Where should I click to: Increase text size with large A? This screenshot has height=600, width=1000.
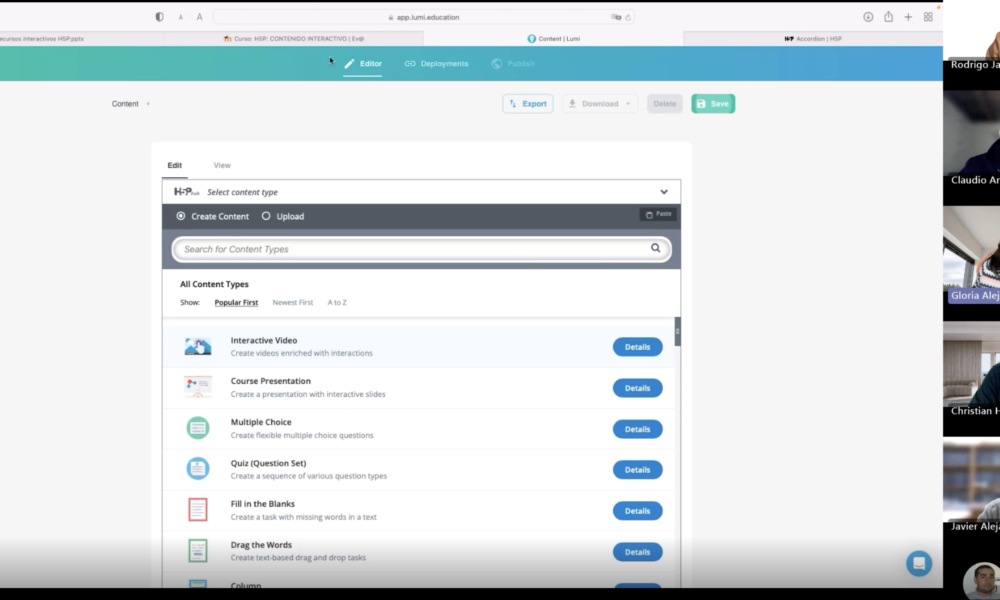point(200,17)
